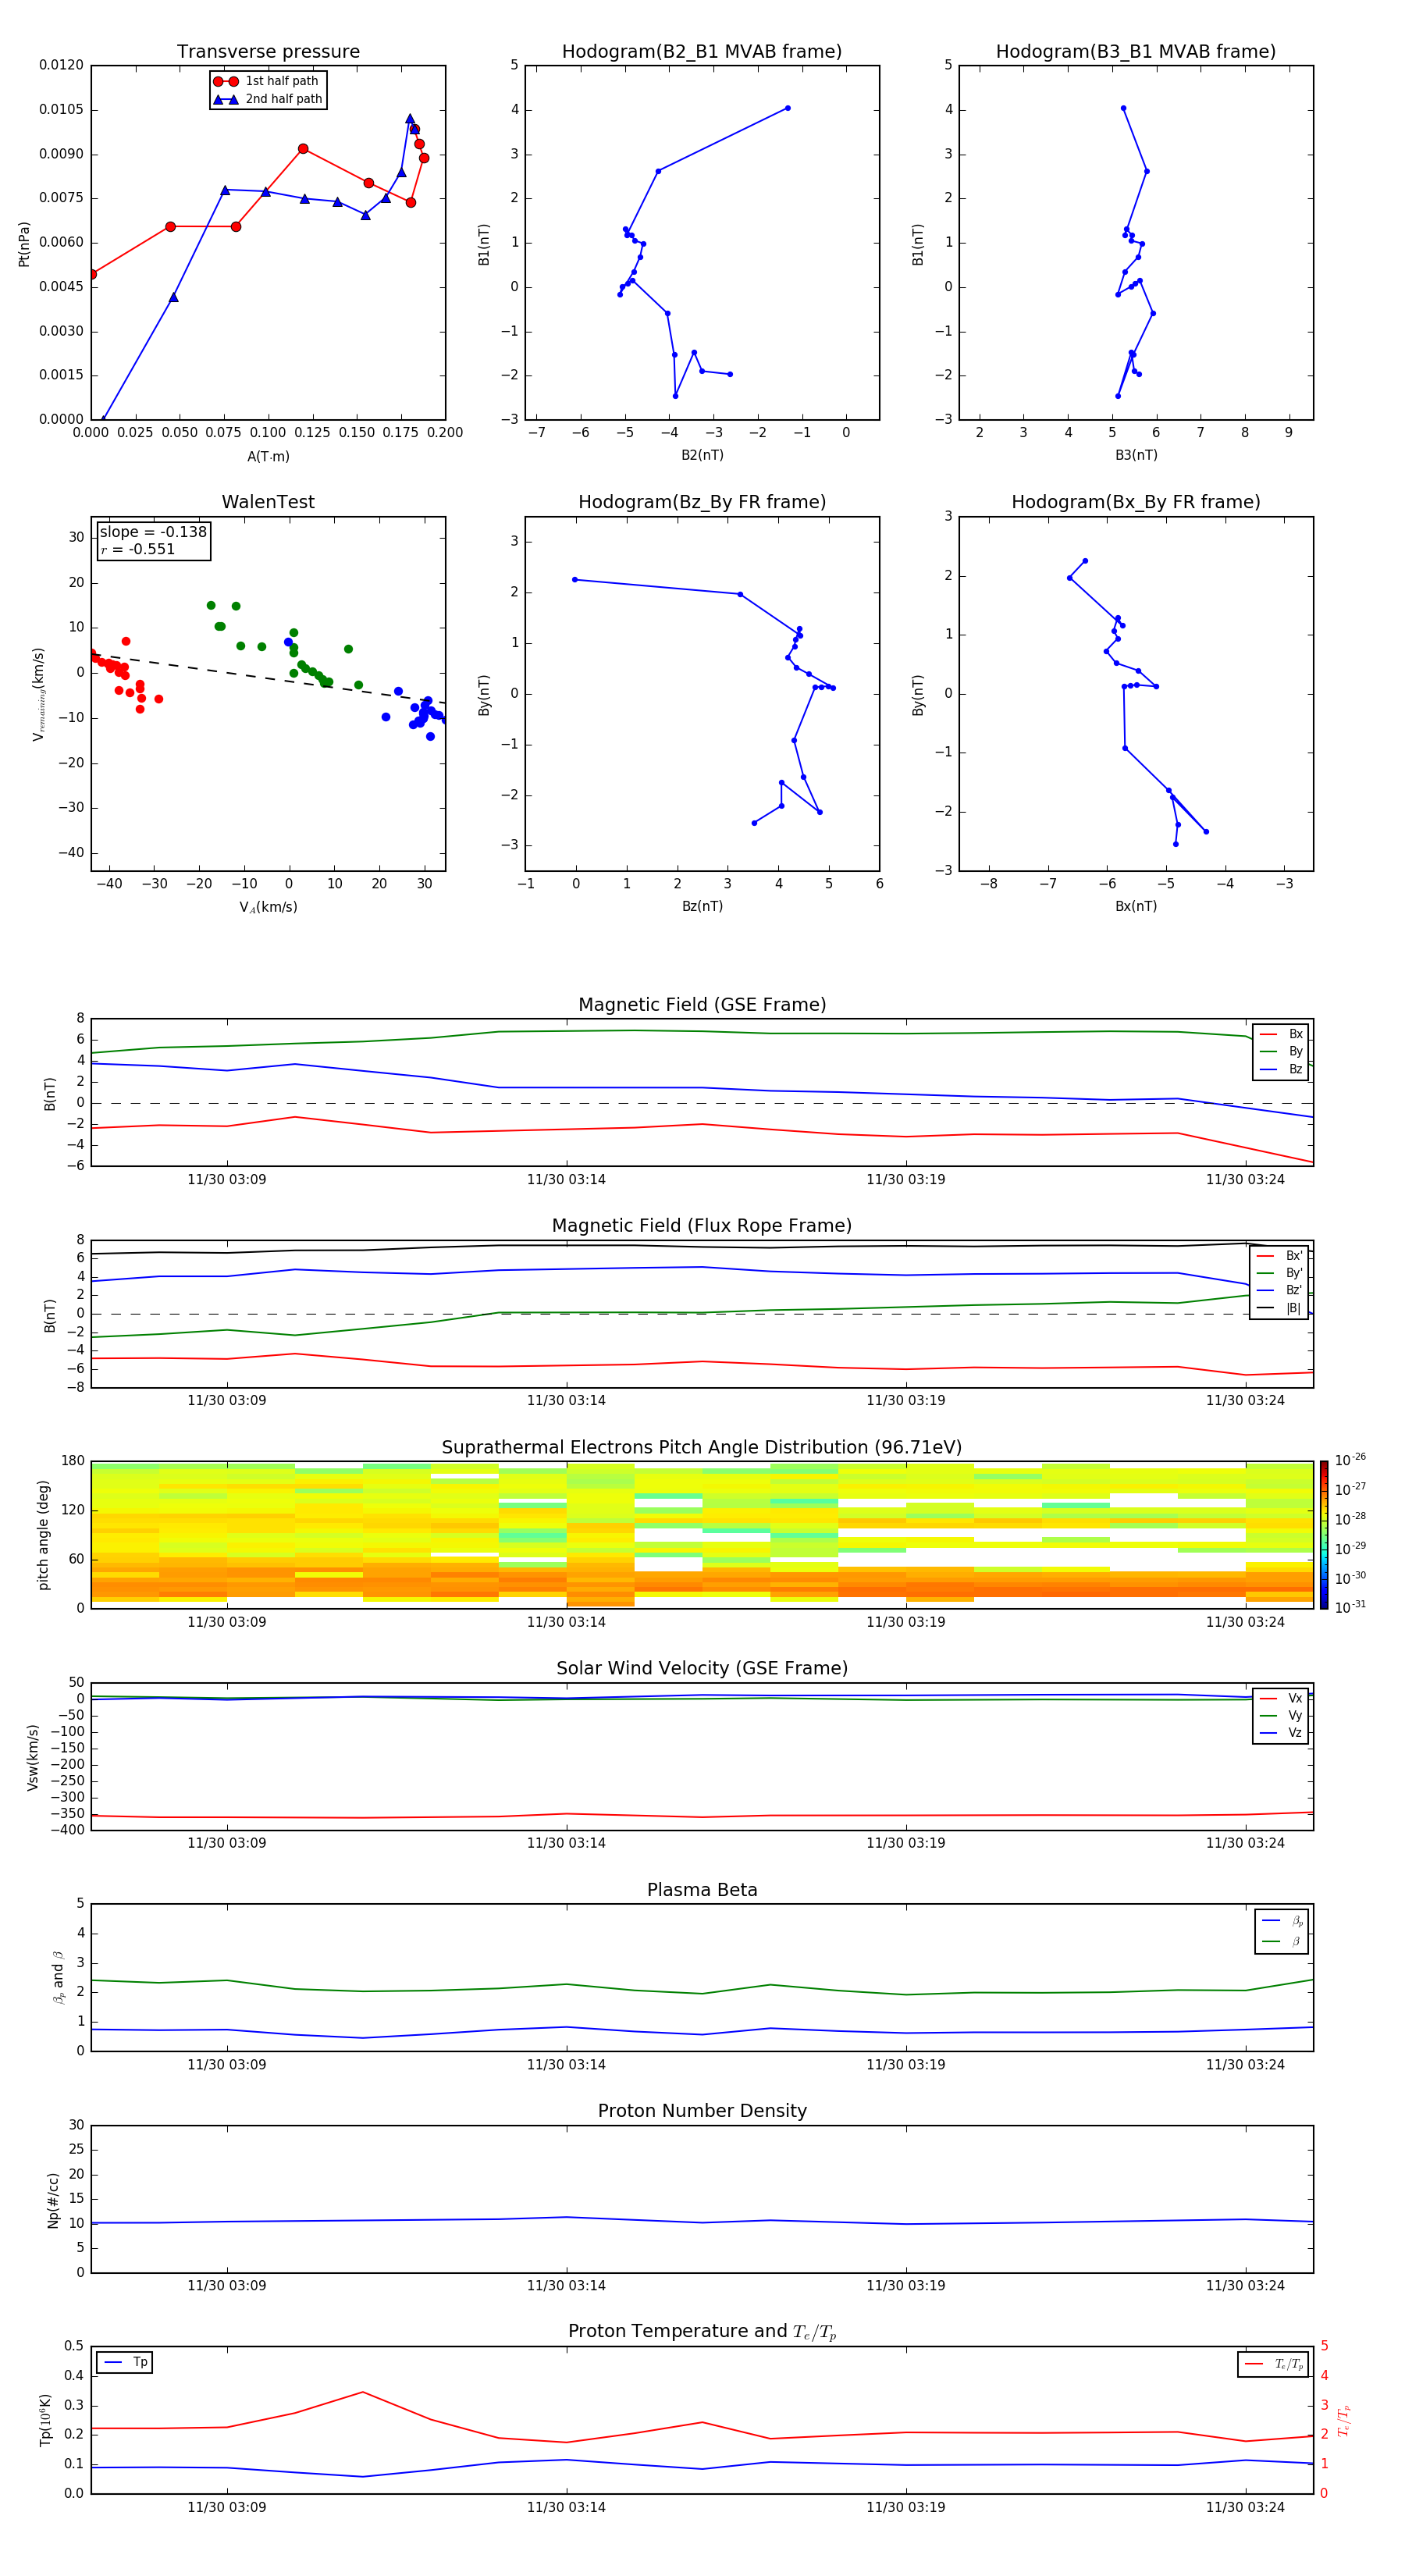Click the 'Bz(nT)' x-axis label

702,906
